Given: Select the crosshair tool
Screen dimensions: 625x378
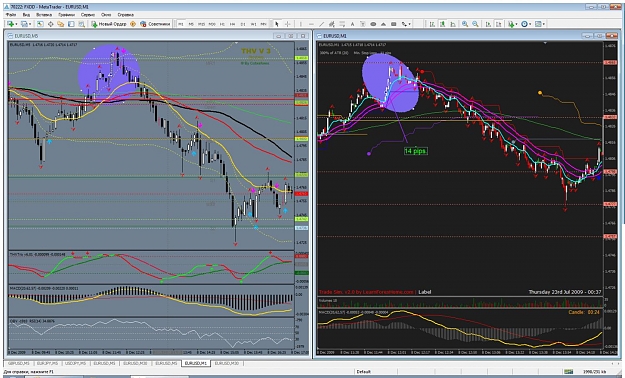Looking at the screenshot, I should [x=287, y=24].
